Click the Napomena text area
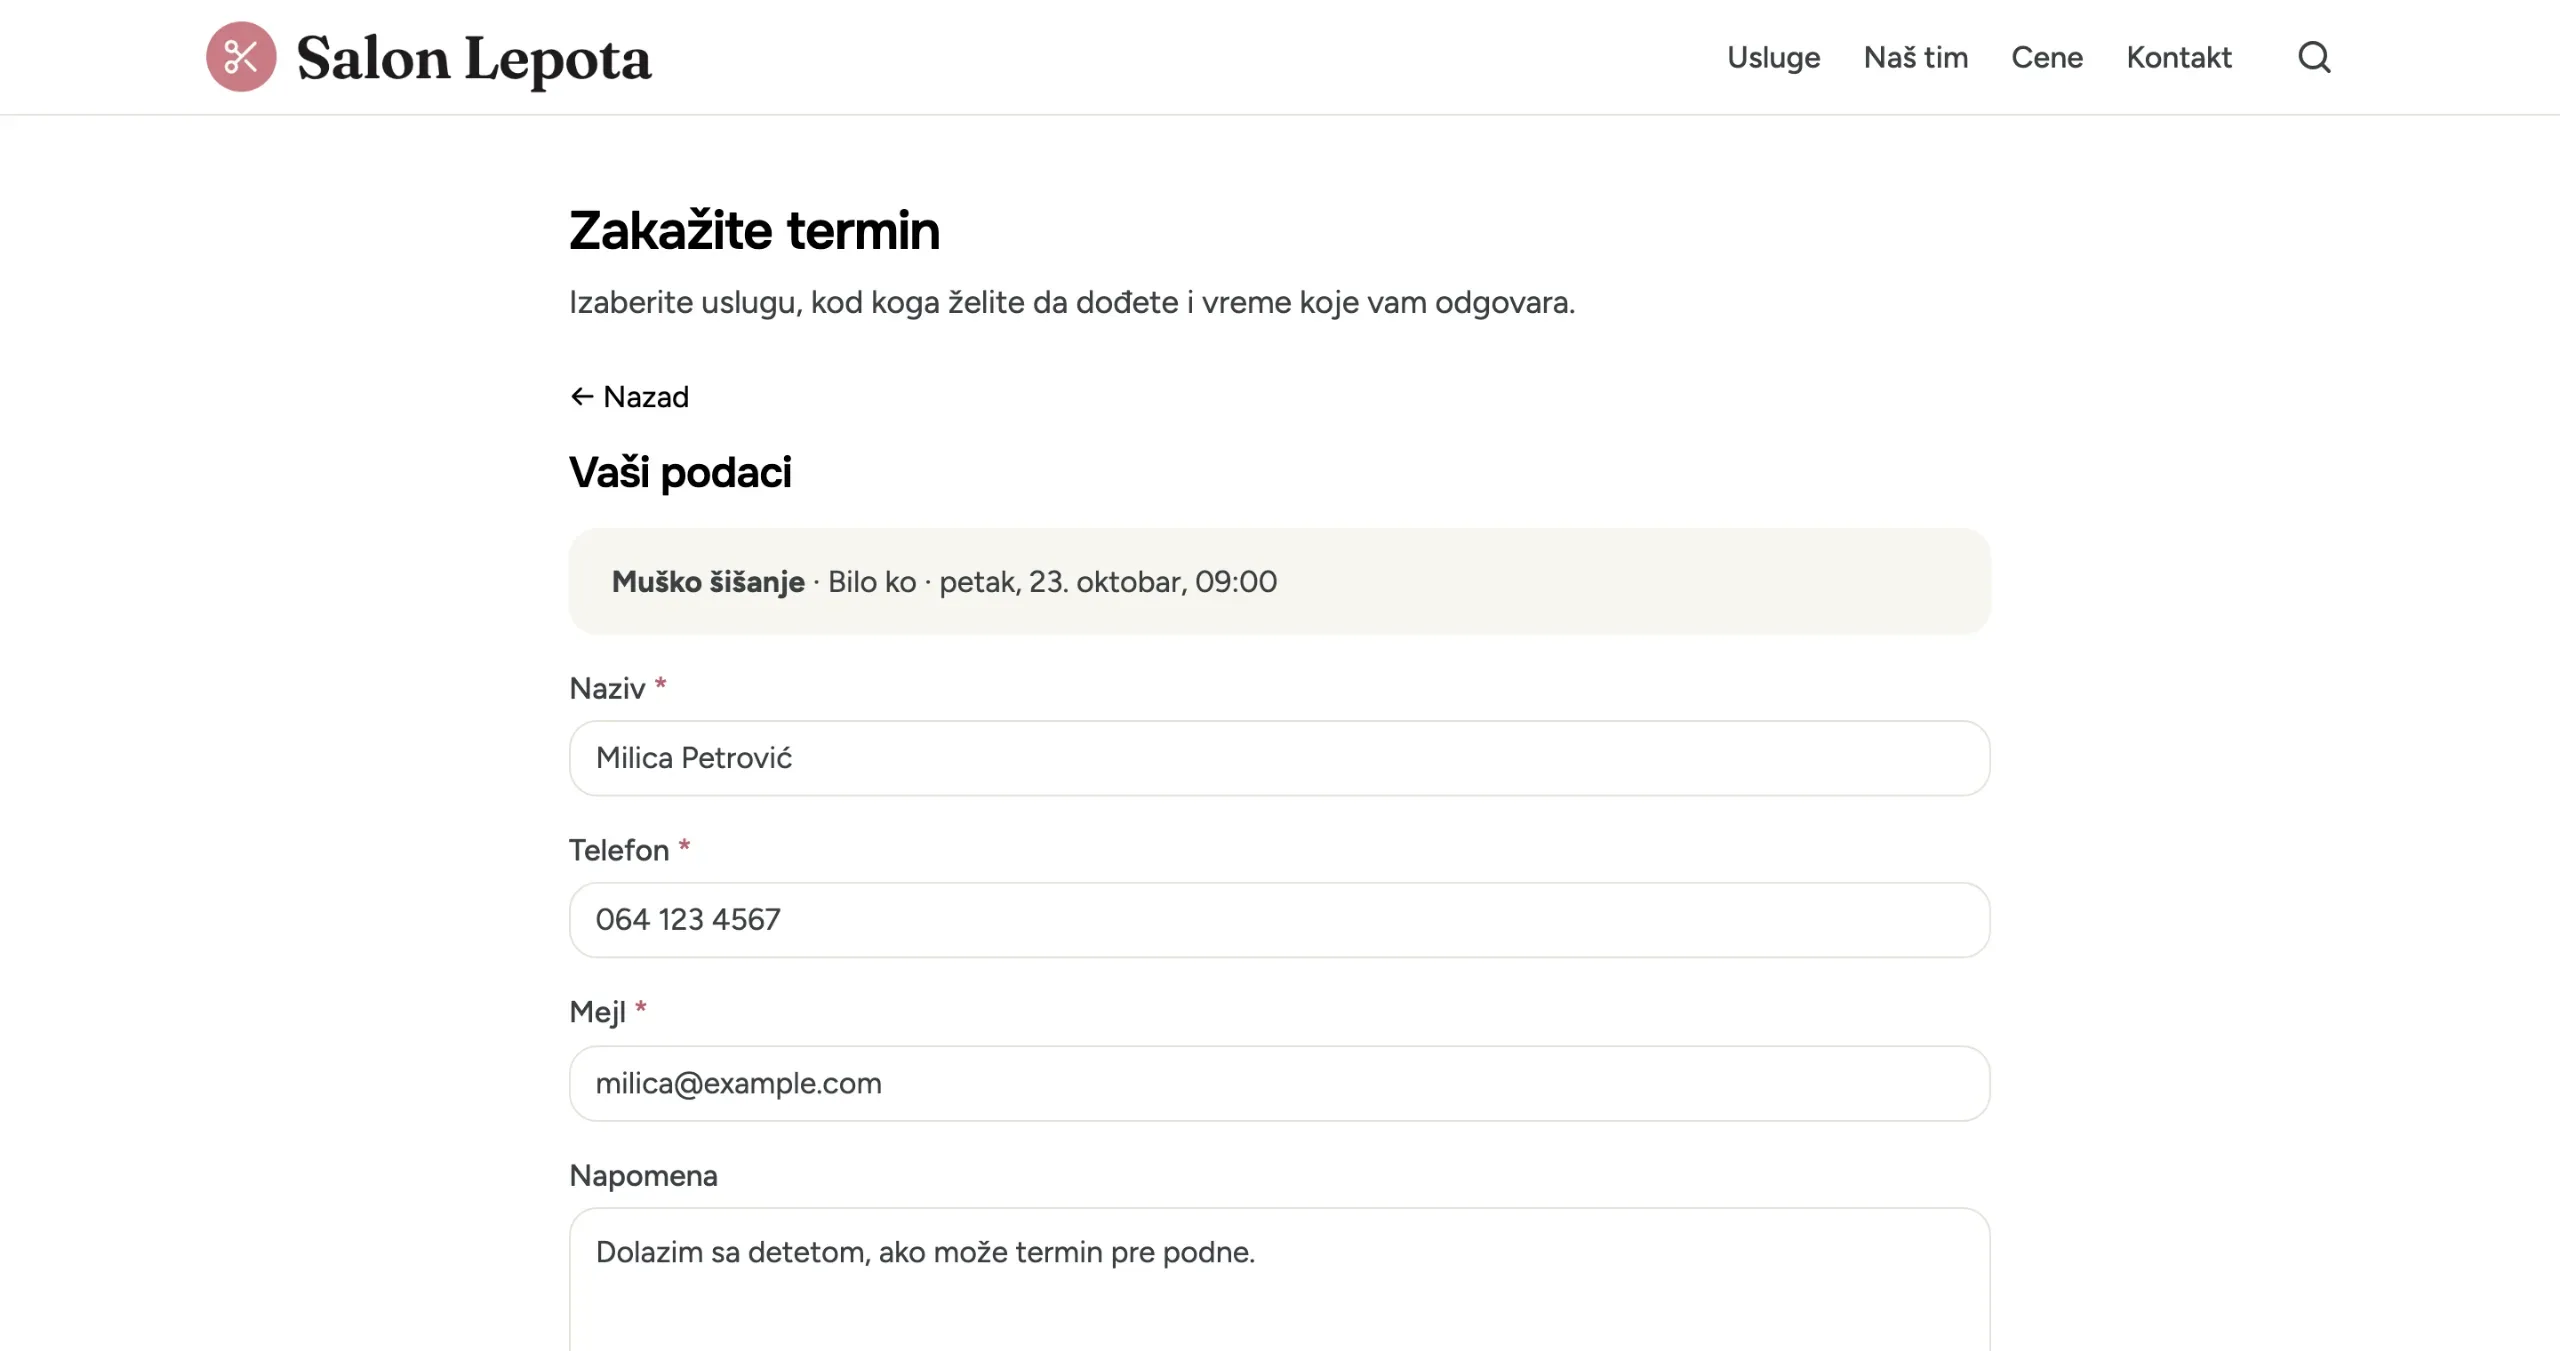This screenshot has height=1351, width=2560. [1279, 1280]
